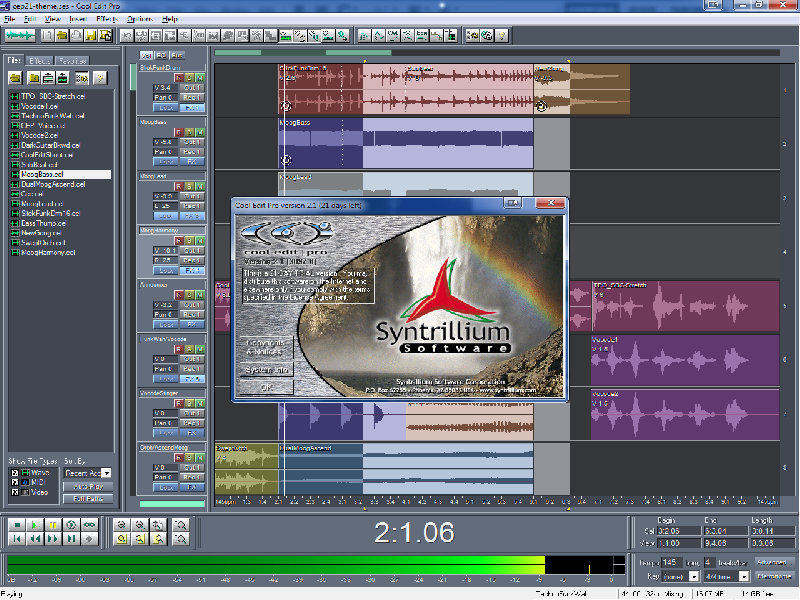The image size is (800, 600).
Task: Pause playback with the yellow pause button
Action: click(x=53, y=524)
